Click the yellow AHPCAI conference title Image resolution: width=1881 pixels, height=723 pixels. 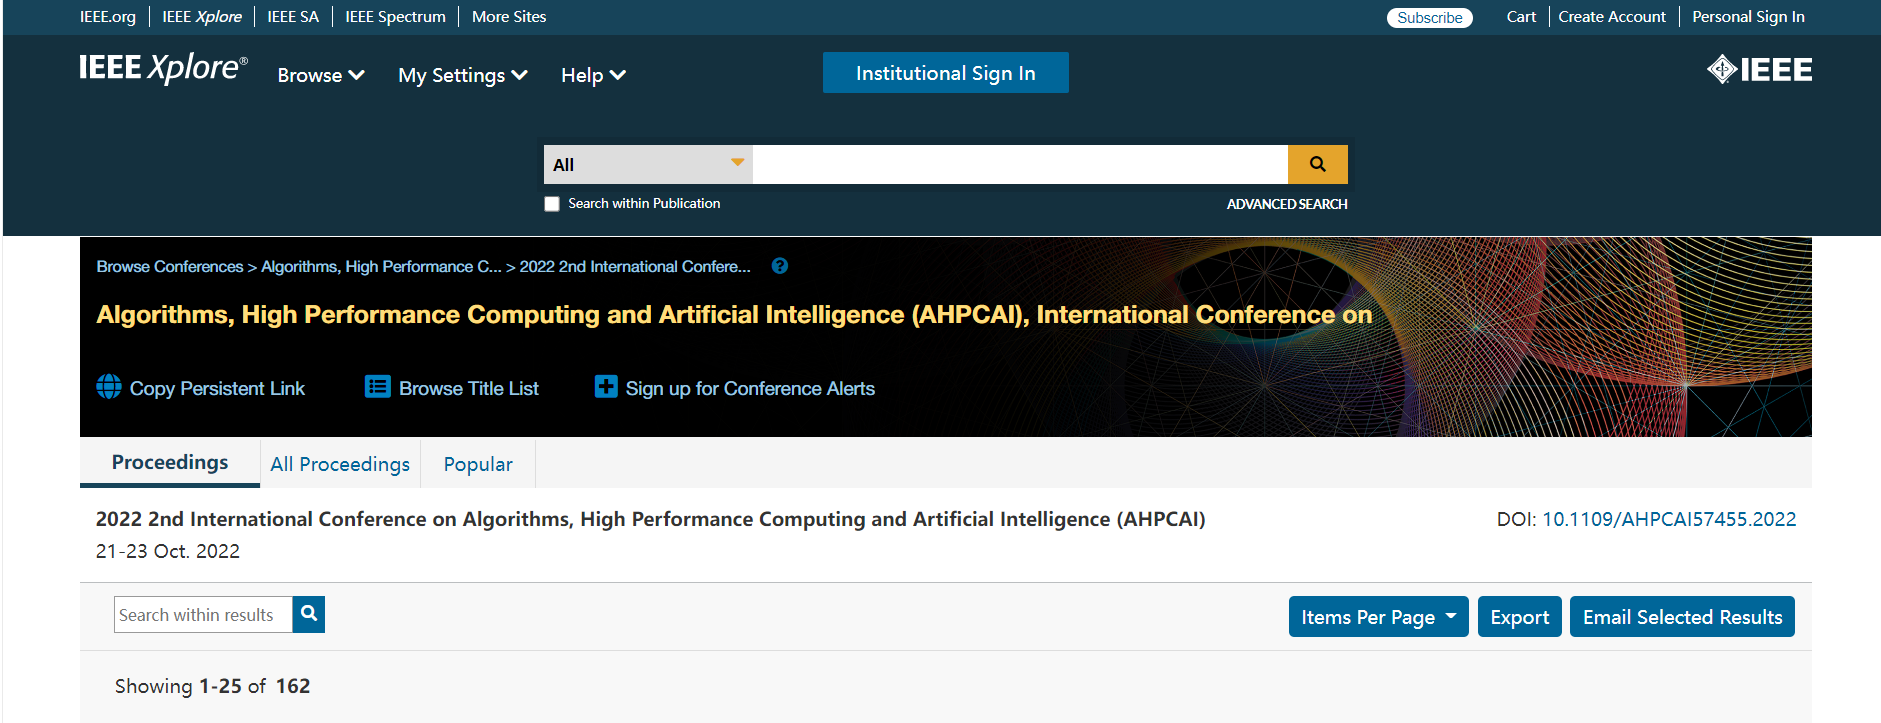[x=734, y=315]
